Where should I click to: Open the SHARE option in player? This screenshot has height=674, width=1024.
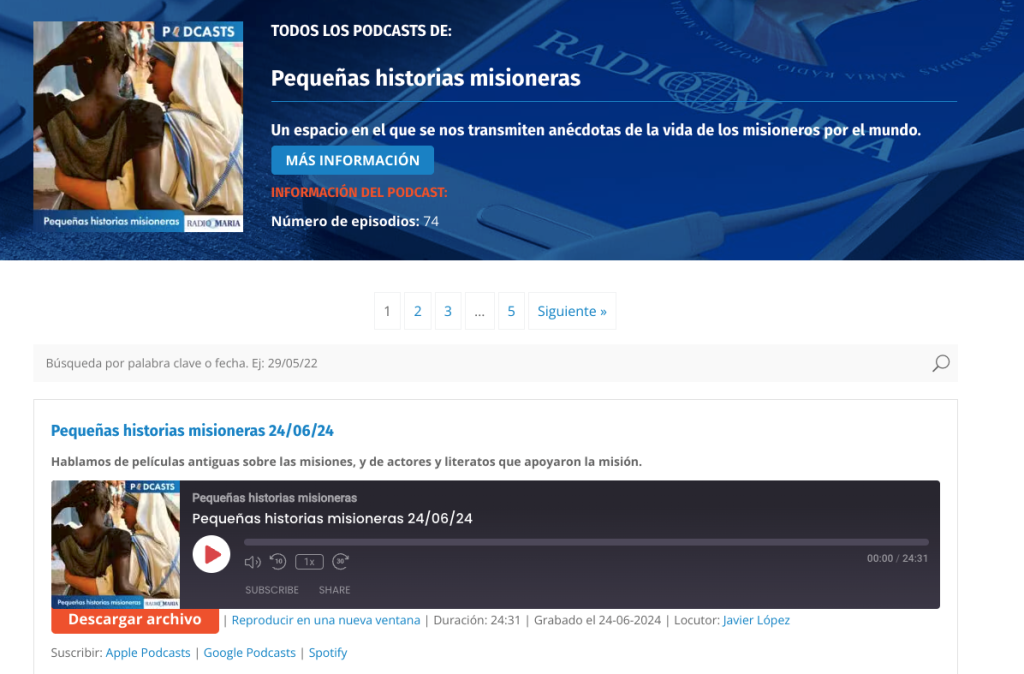coord(334,590)
